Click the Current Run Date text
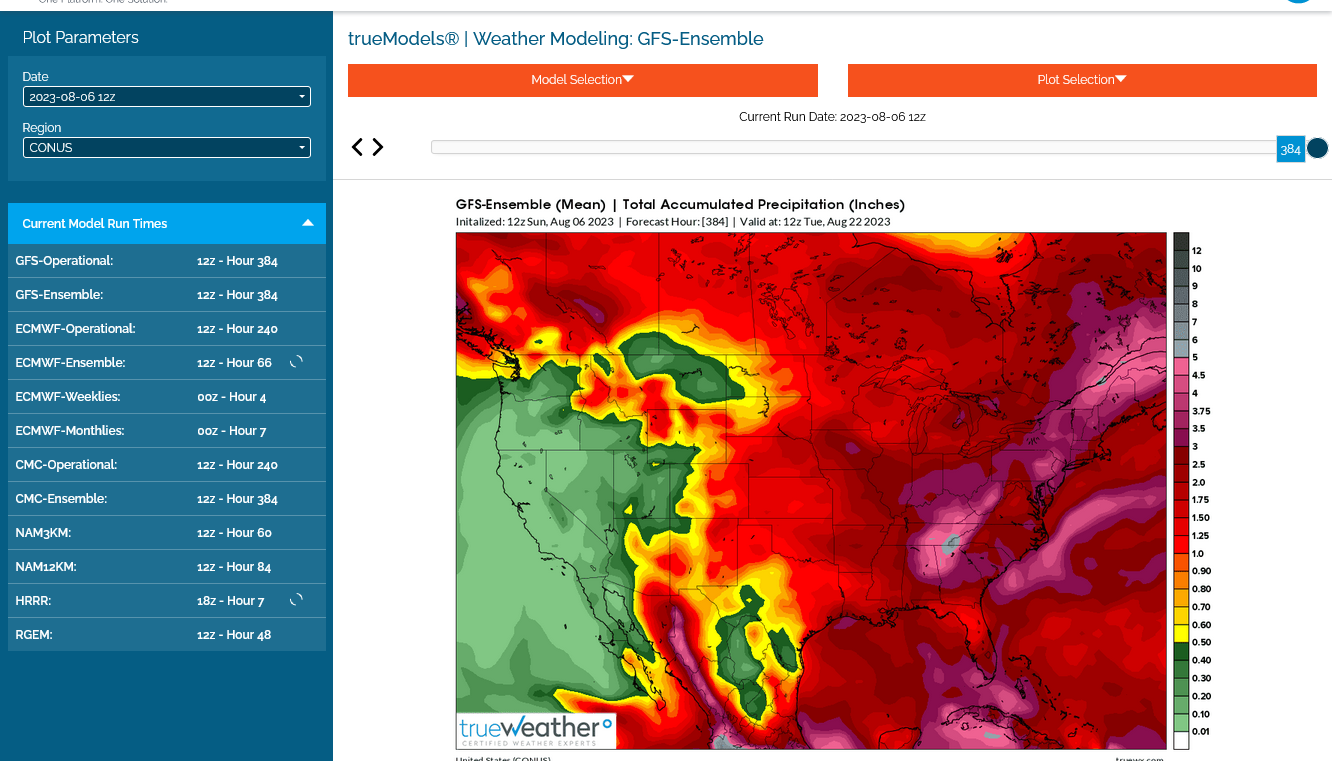The width and height of the screenshot is (1332, 761). (x=832, y=117)
